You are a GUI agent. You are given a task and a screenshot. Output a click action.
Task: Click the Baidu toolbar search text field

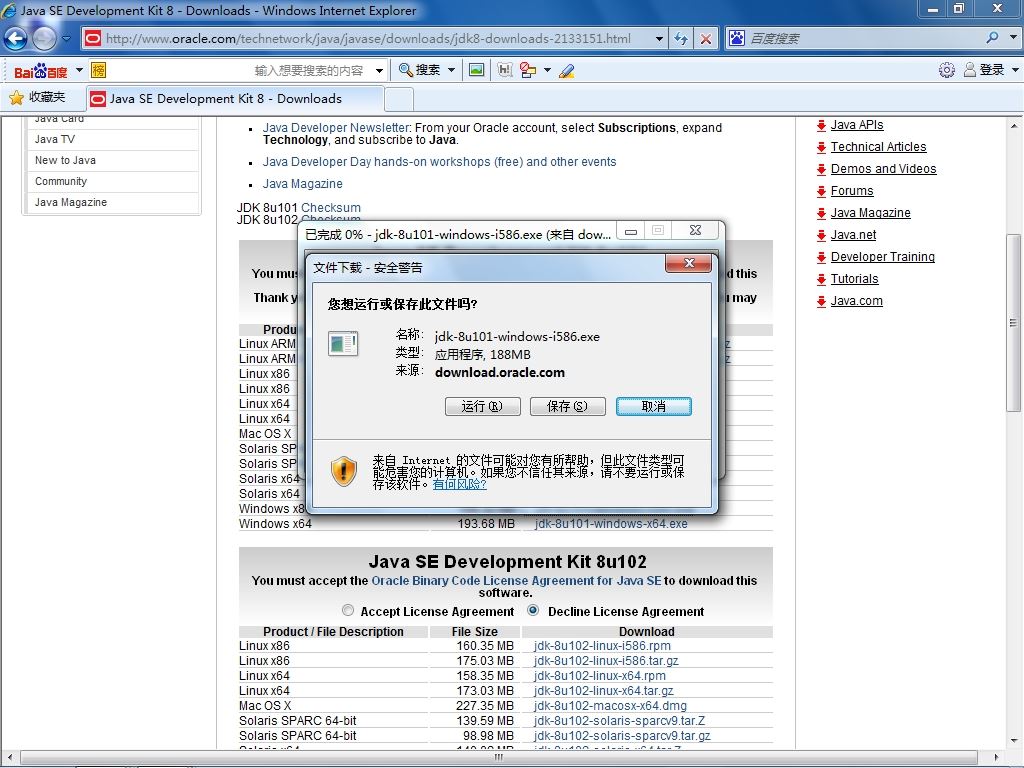click(x=242, y=70)
